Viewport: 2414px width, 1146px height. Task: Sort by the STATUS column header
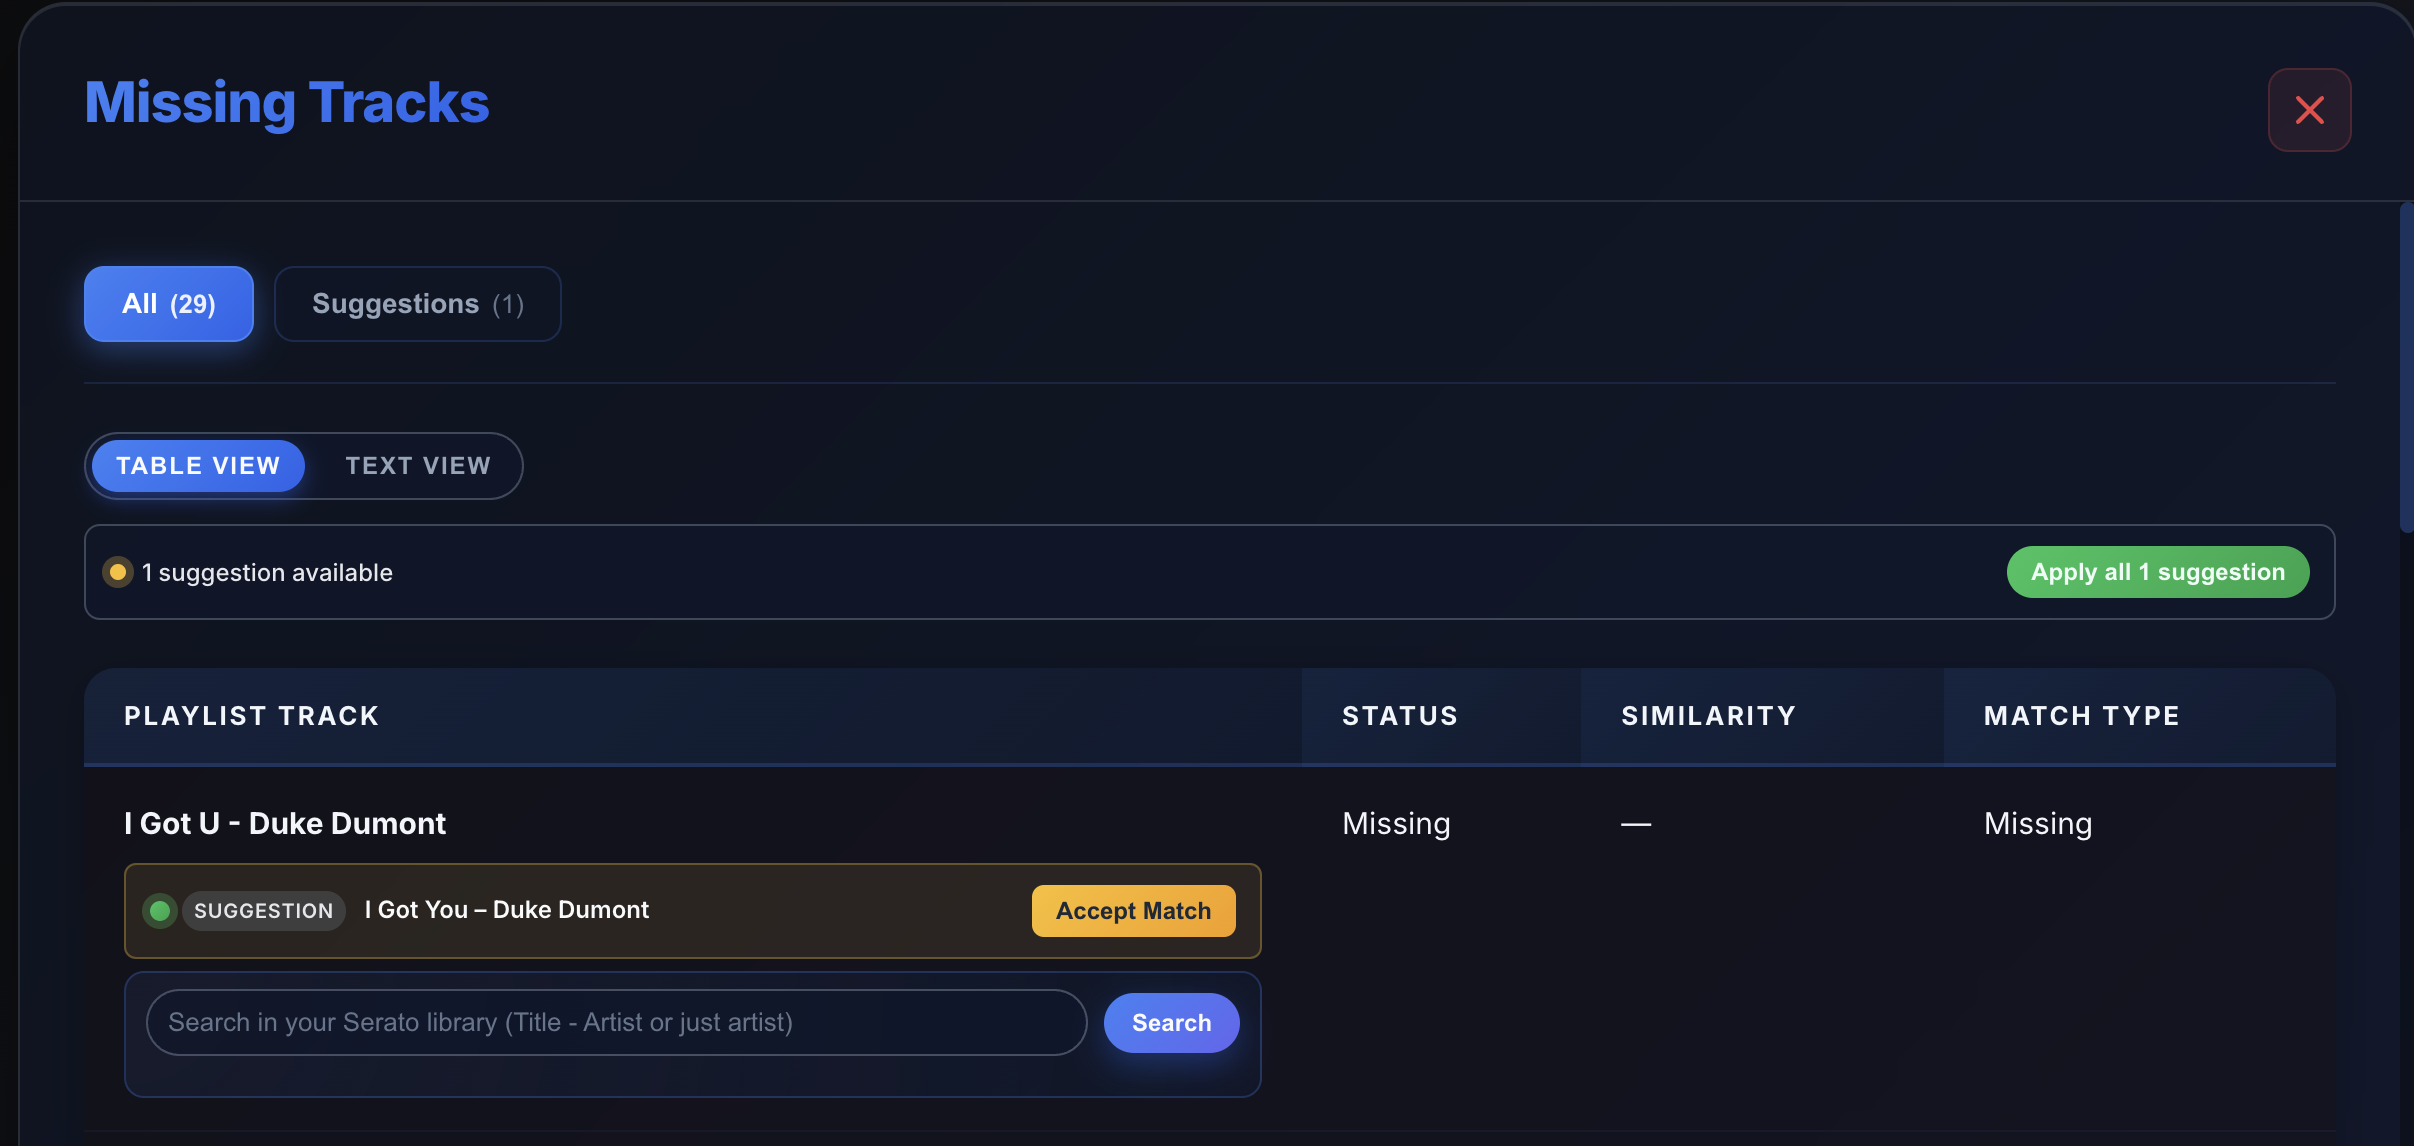click(1399, 715)
